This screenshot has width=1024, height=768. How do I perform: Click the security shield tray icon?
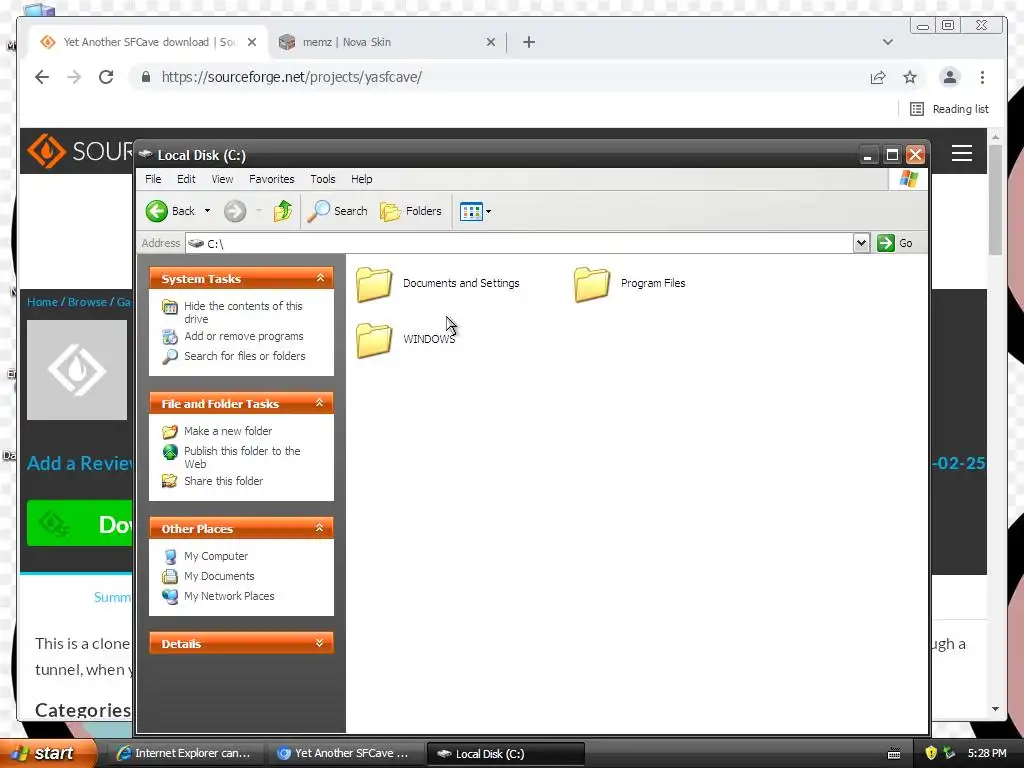pyautogui.click(x=931, y=753)
